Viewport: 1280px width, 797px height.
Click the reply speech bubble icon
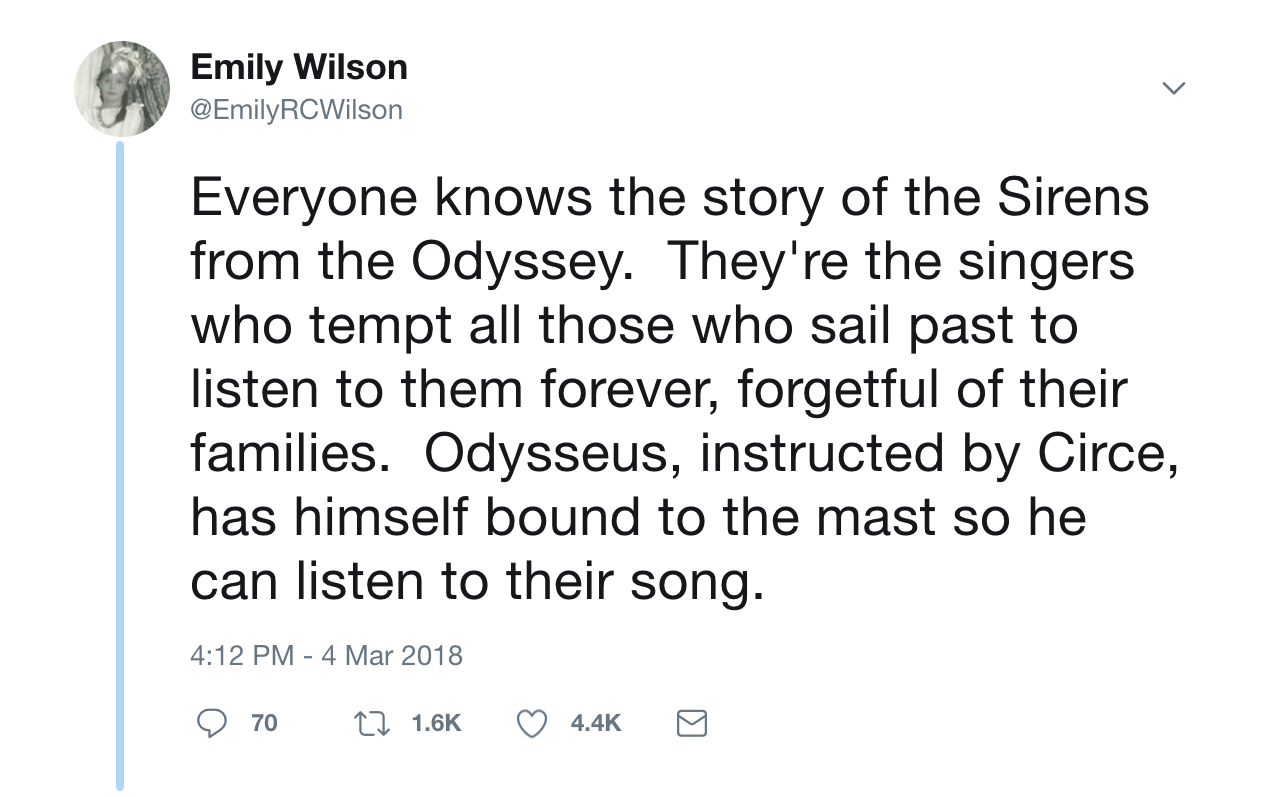(x=210, y=723)
